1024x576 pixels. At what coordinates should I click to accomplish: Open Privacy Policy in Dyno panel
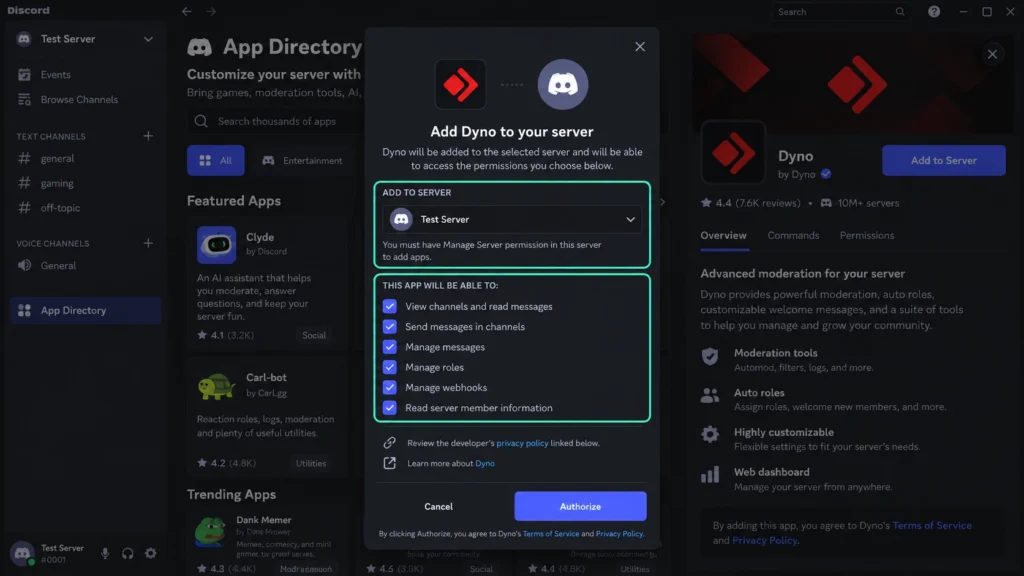coord(764,540)
